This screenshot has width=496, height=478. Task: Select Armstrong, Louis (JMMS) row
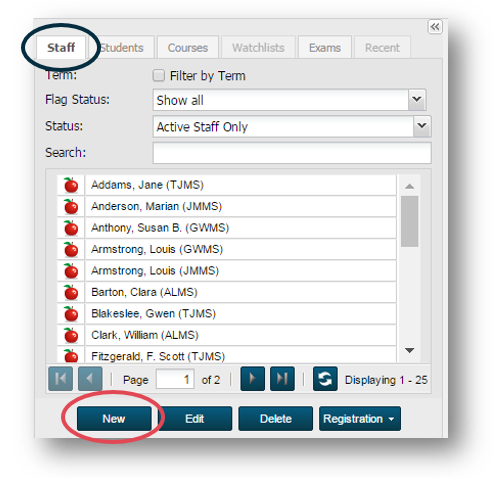(x=227, y=271)
